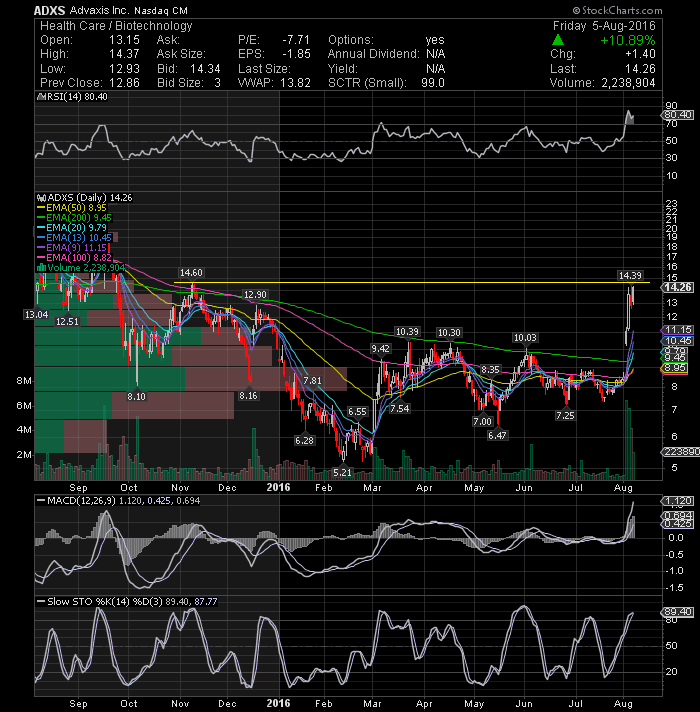Click the VWAP value 13.82
This screenshot has width=700, height=712.
(x=295, y=83)
